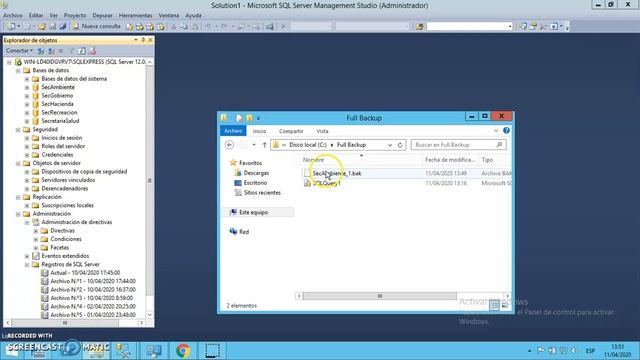
Task: Open the Ver menu in SSMS
Action: click(x=53, y=15)
